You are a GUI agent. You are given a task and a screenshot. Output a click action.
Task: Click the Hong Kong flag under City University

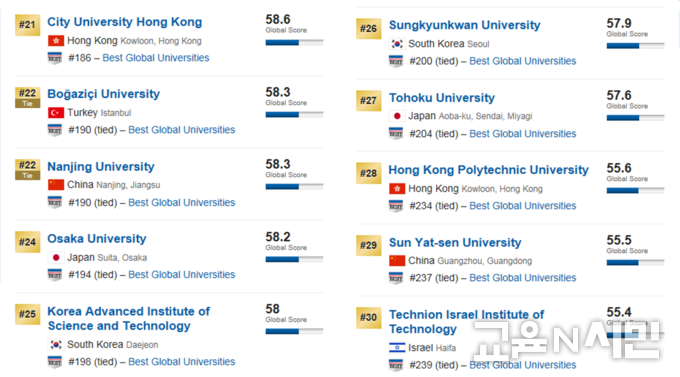coord(56,41)
